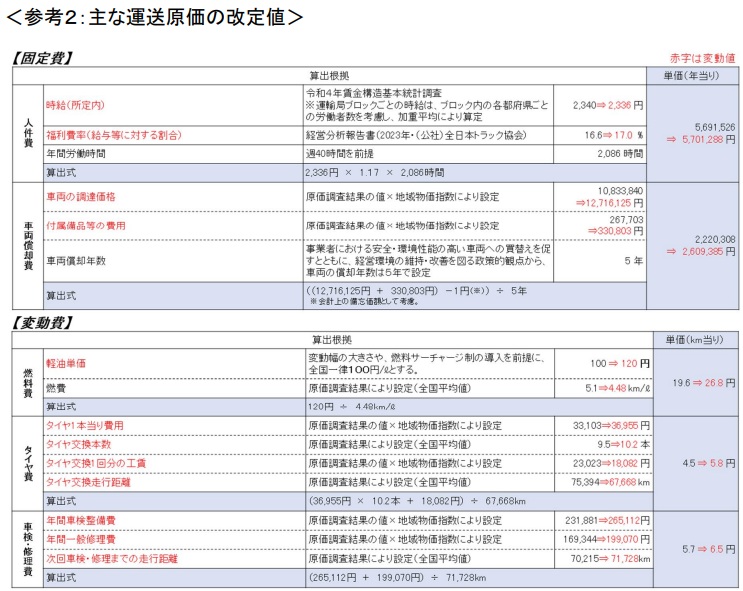
Task: Select the 年間一般修理費 row label
Action: point(80,539)
